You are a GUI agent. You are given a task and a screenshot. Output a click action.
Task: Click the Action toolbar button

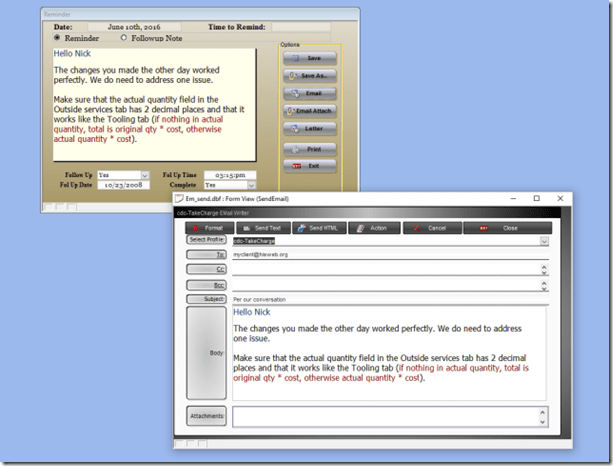(x=374, y=228)
